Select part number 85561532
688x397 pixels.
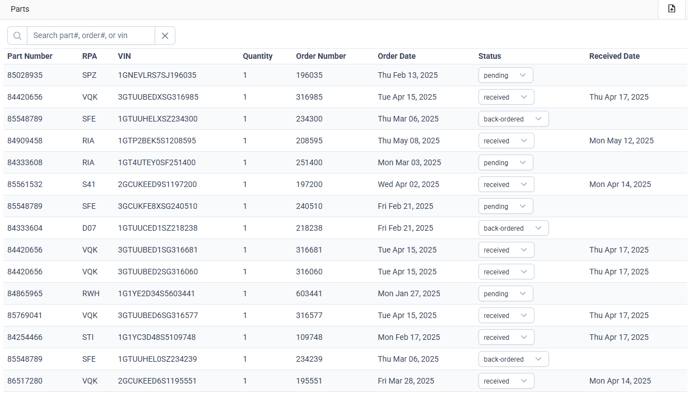(25, 184)
